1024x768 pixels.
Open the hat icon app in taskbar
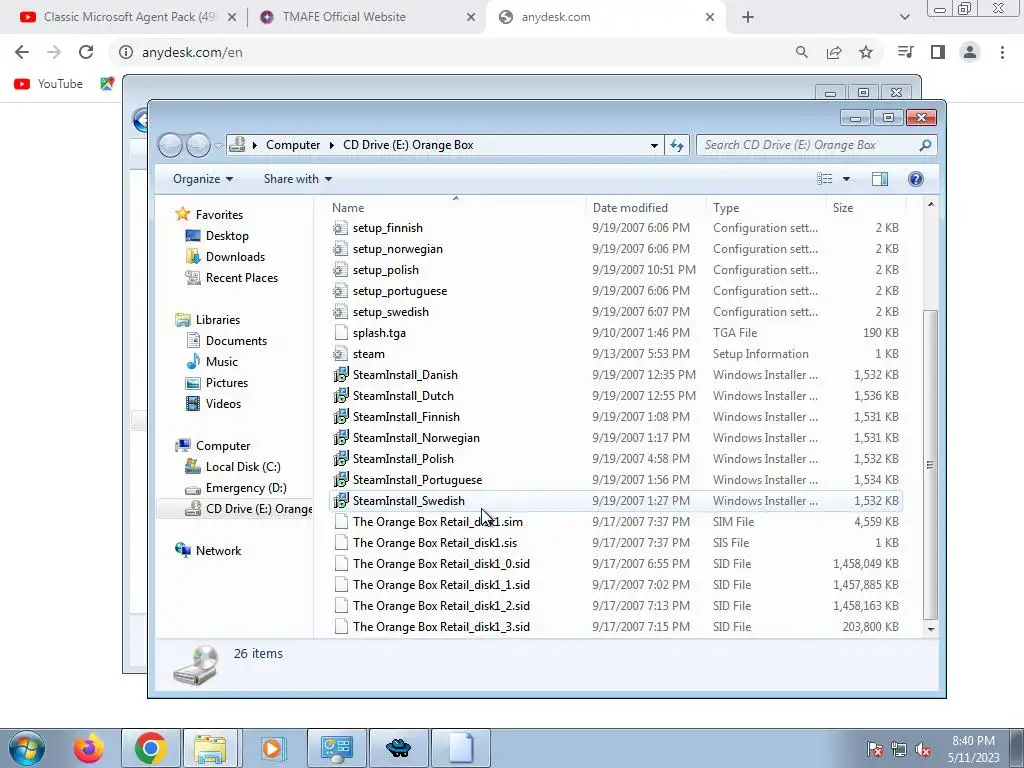[x=398, y=748]
